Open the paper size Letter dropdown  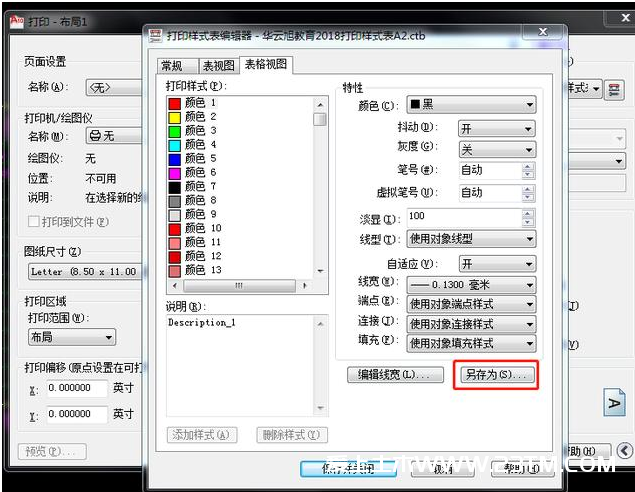click(85, 271)
